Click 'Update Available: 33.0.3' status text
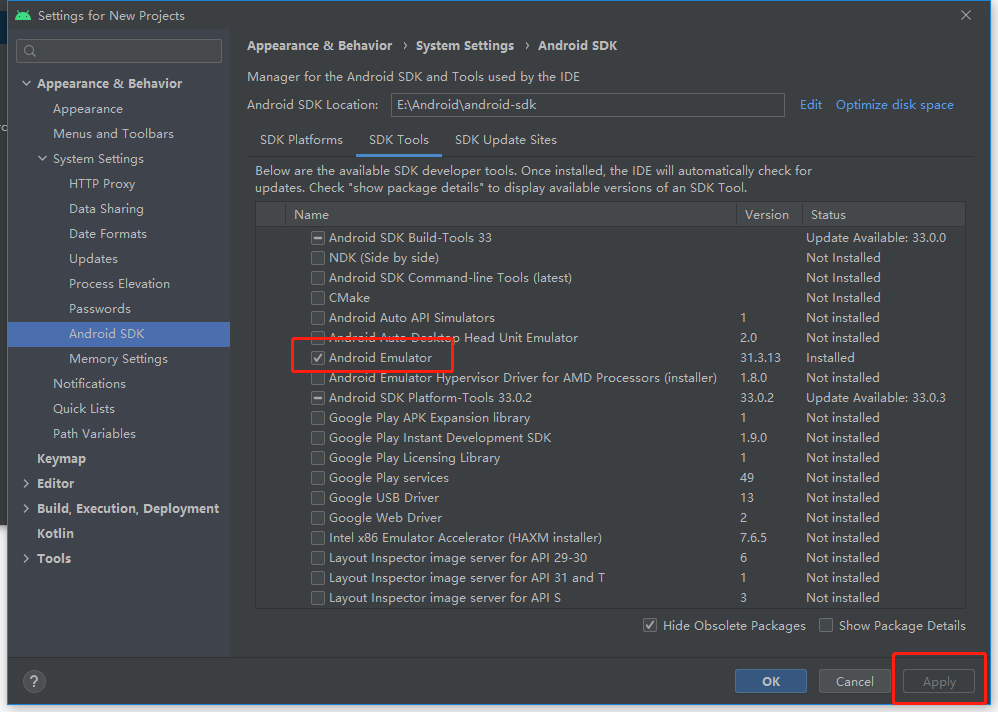 pyautogui.click(x=876, y=398)
